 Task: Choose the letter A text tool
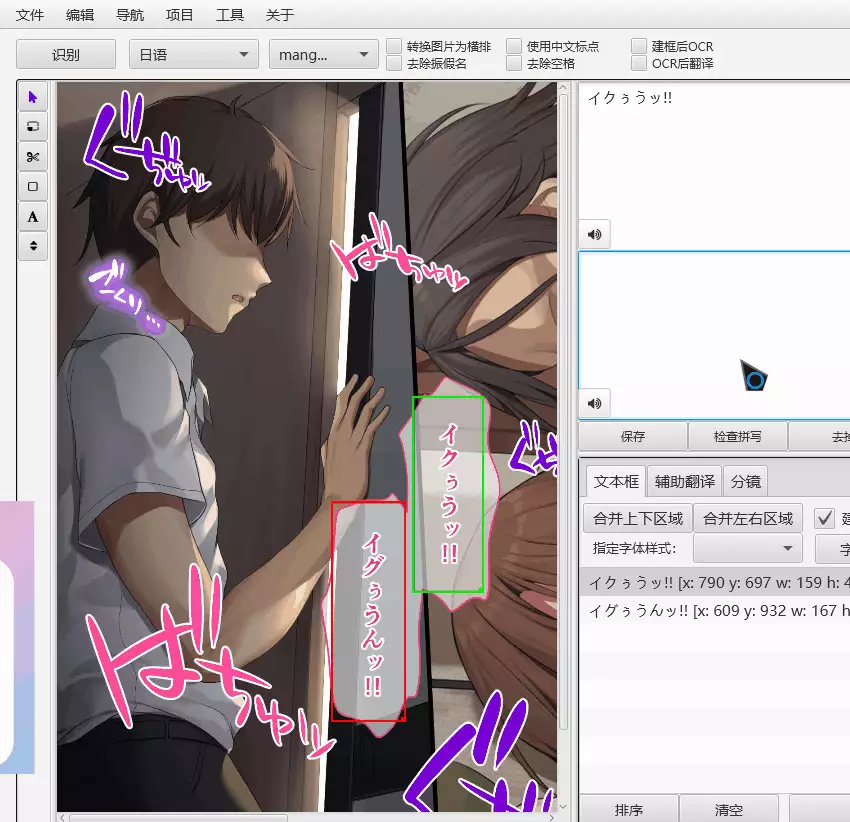point(33,216)
